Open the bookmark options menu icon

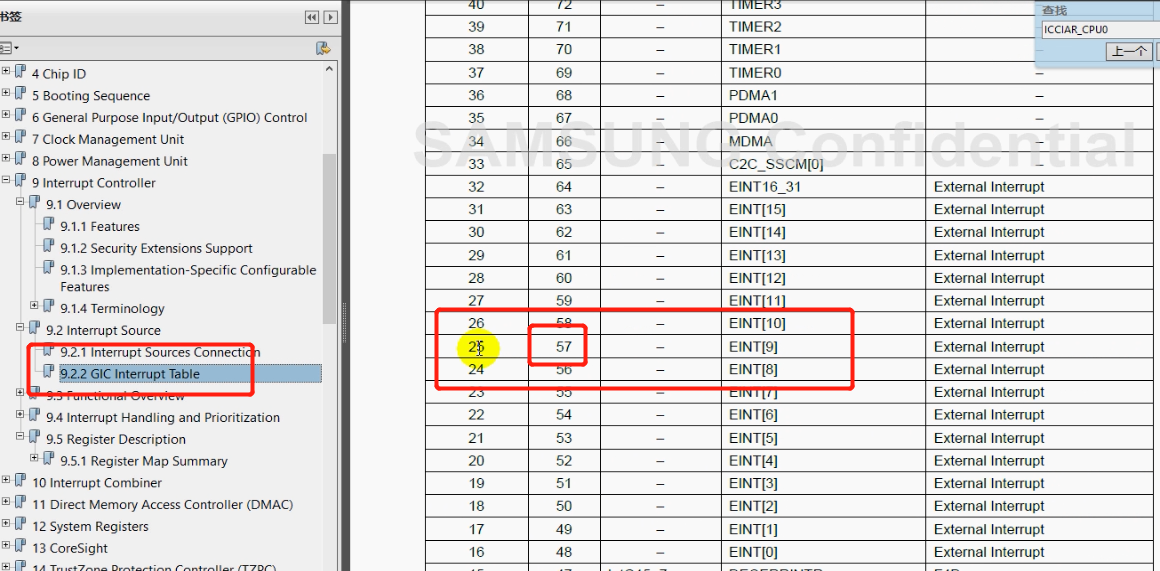pos(9,48)
